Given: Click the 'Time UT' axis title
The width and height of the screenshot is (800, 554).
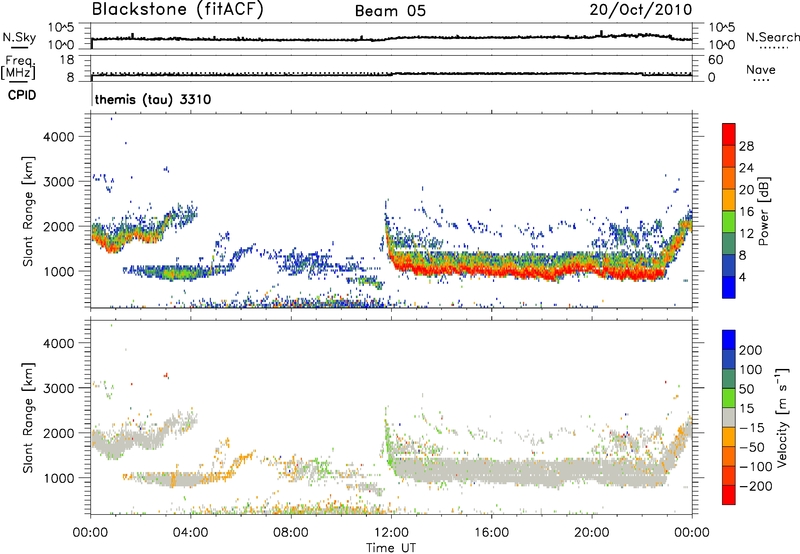Looking at the screenshot, I should coord(391,548).
